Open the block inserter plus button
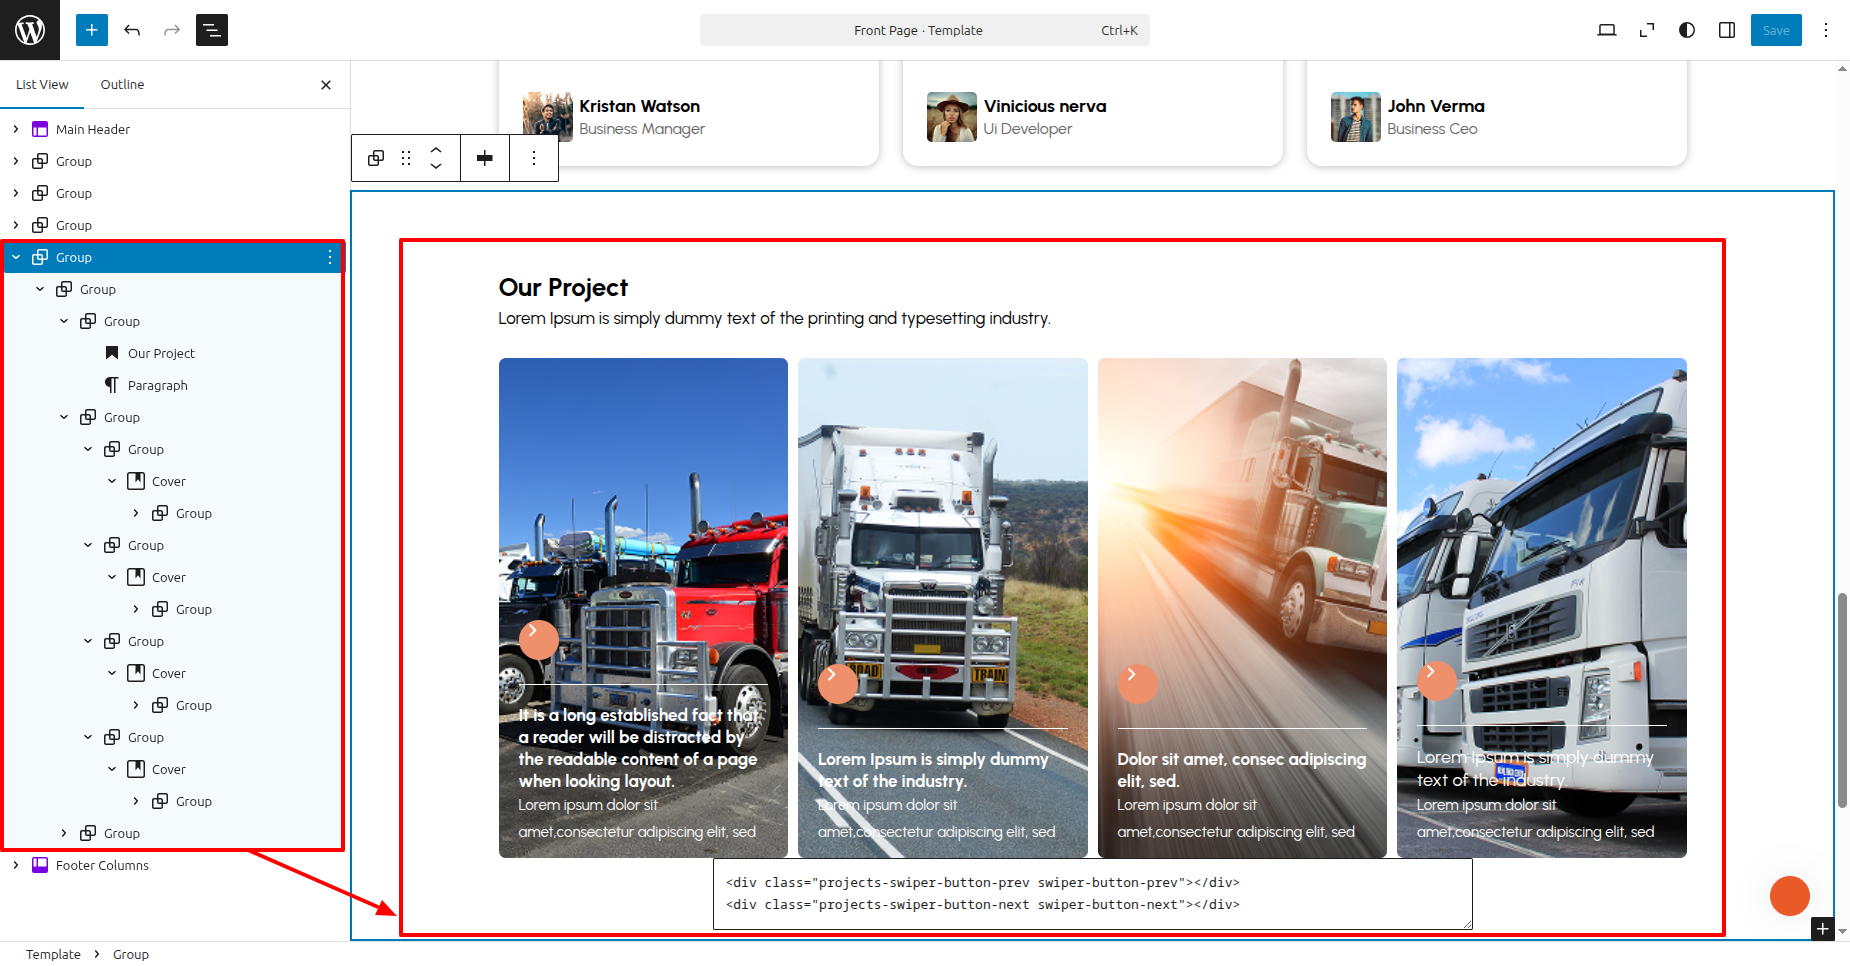1850x966 pixels. coord(91,30)
